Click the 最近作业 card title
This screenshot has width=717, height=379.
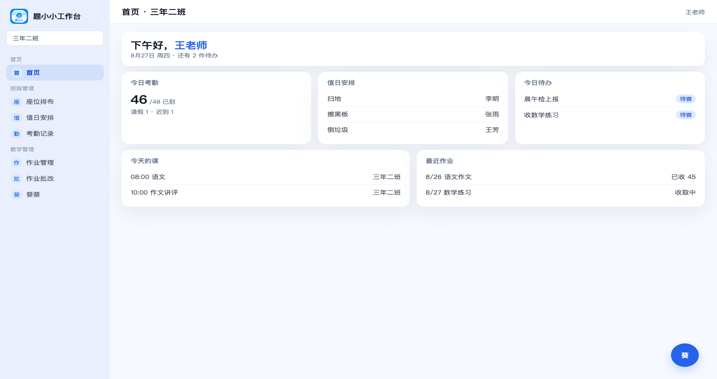click(439, 161)
